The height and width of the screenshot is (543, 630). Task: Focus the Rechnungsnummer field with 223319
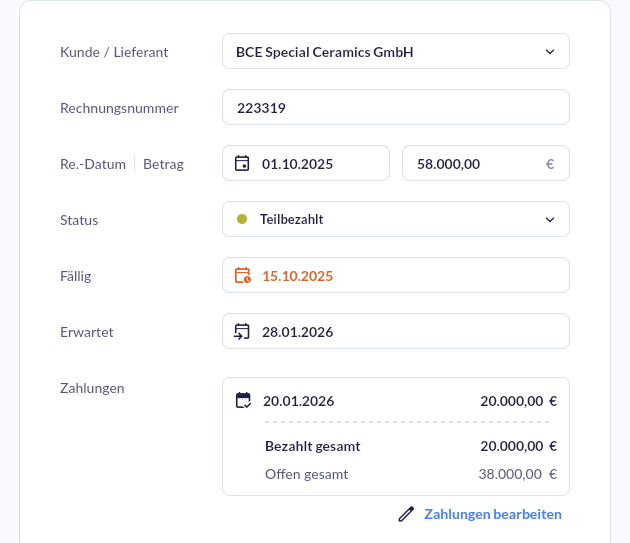(395, 107)
